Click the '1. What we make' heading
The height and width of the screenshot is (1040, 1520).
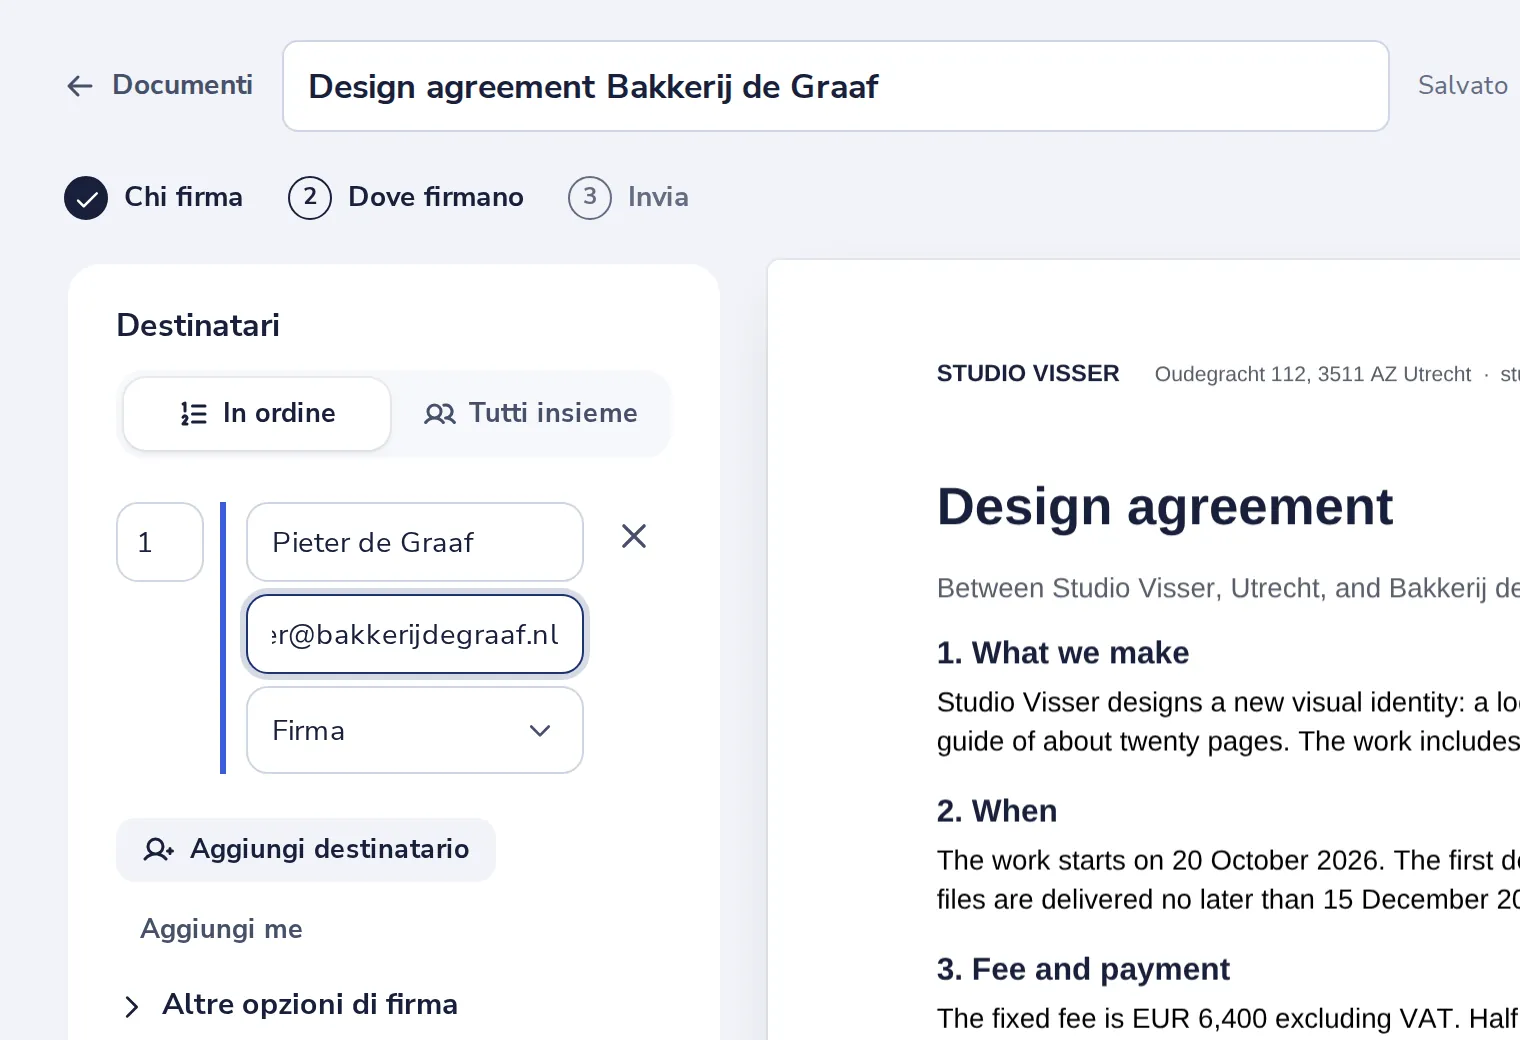pos(1063,653)
